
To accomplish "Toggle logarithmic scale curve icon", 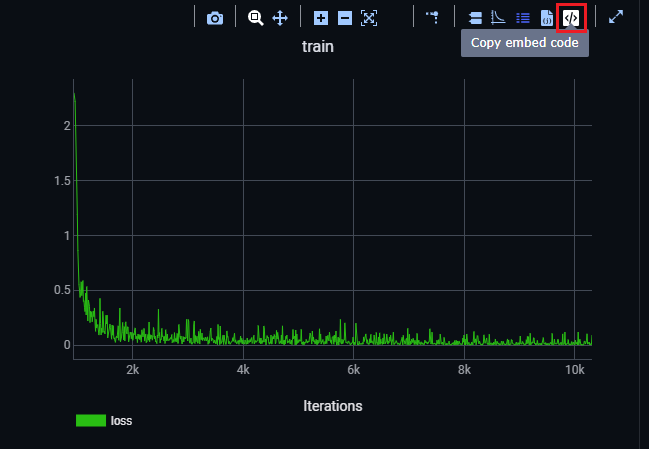I will [498, 18].
